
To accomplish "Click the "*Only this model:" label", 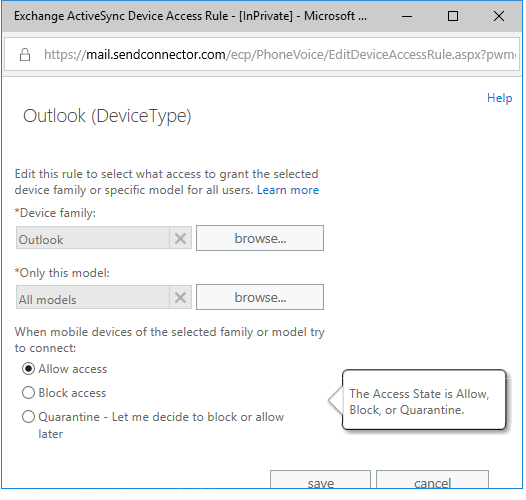I will [62, 273].
